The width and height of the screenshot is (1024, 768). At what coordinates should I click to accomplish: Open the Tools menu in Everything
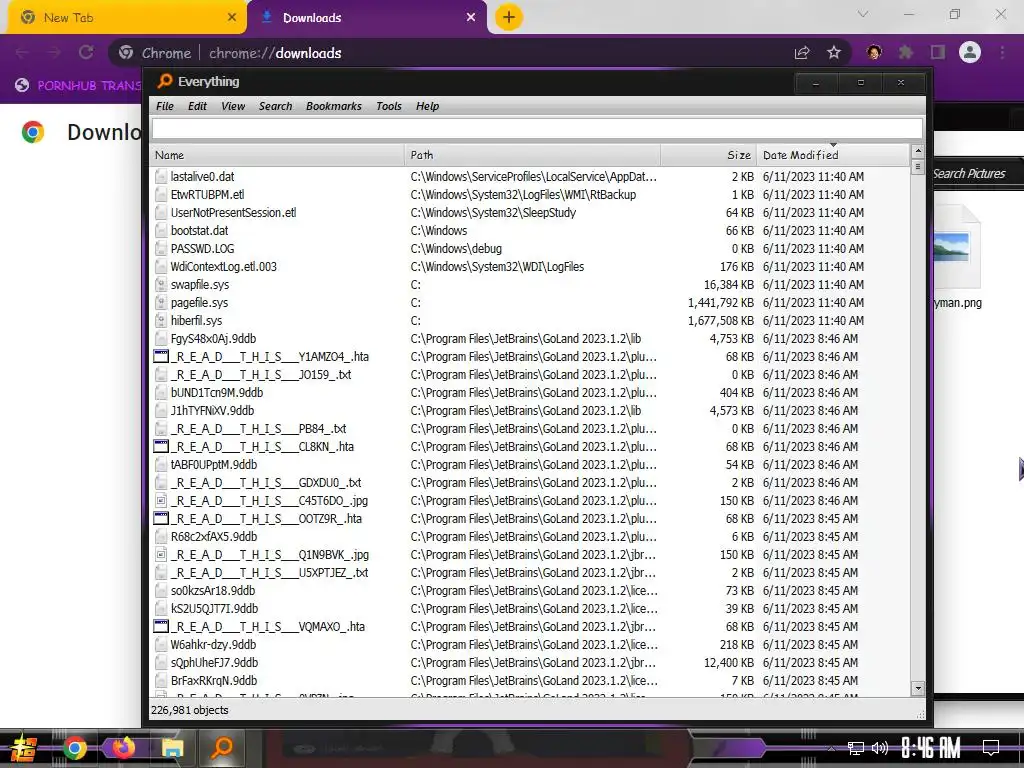(389, 106)
